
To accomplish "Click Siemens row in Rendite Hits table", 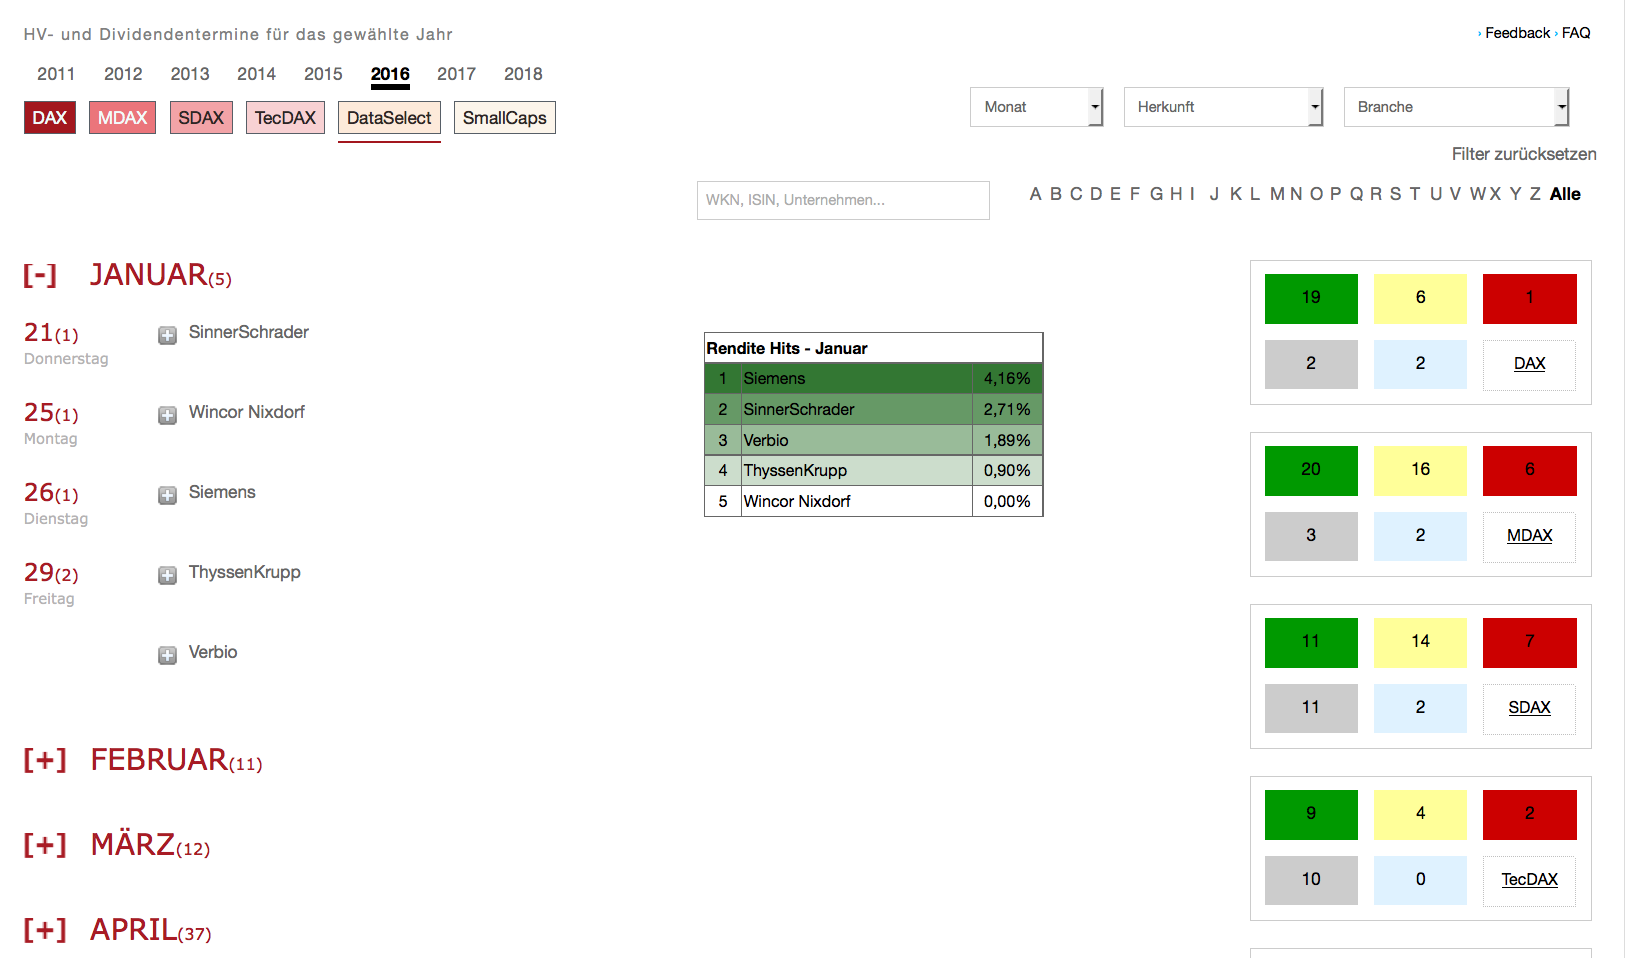I will [x=874, y=379].
